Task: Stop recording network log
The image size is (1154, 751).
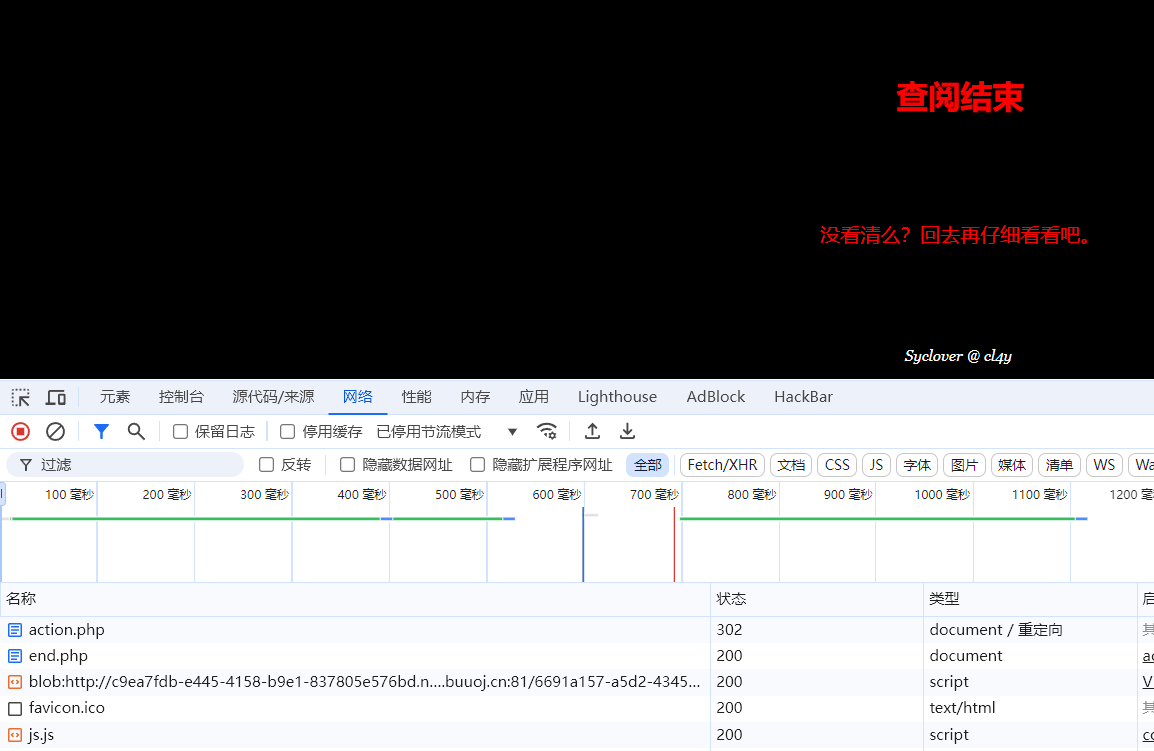Action: point(20,431)
